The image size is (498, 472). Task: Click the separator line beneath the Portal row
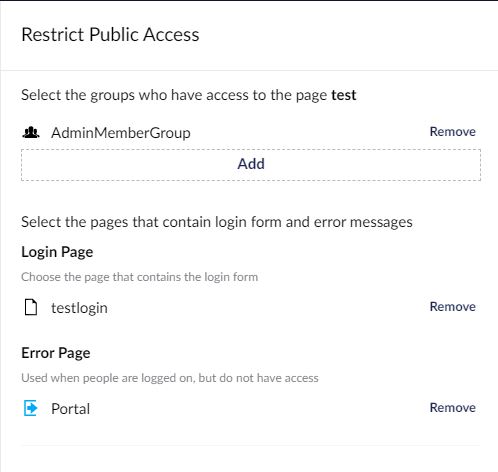click(x=251, y=445)
